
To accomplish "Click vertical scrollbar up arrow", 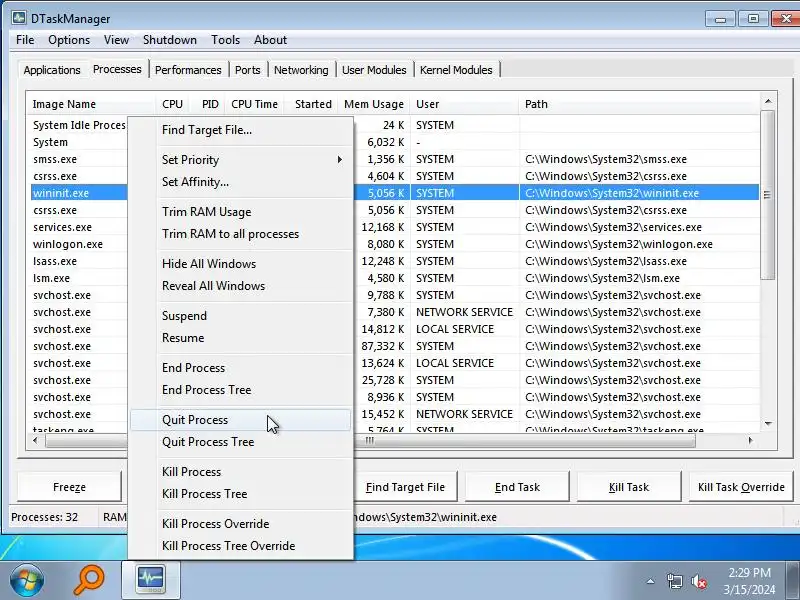I will [x=768, y=102].
